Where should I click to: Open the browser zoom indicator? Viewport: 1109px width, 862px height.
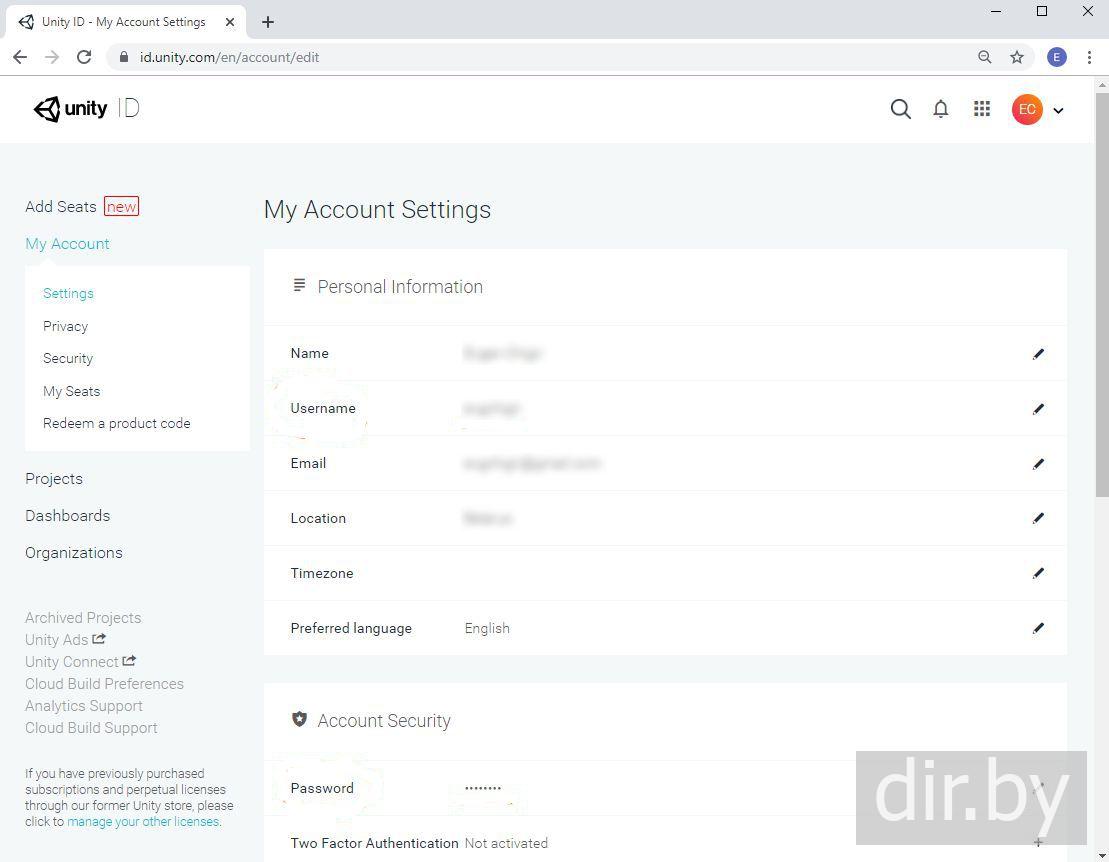point(985,57)
